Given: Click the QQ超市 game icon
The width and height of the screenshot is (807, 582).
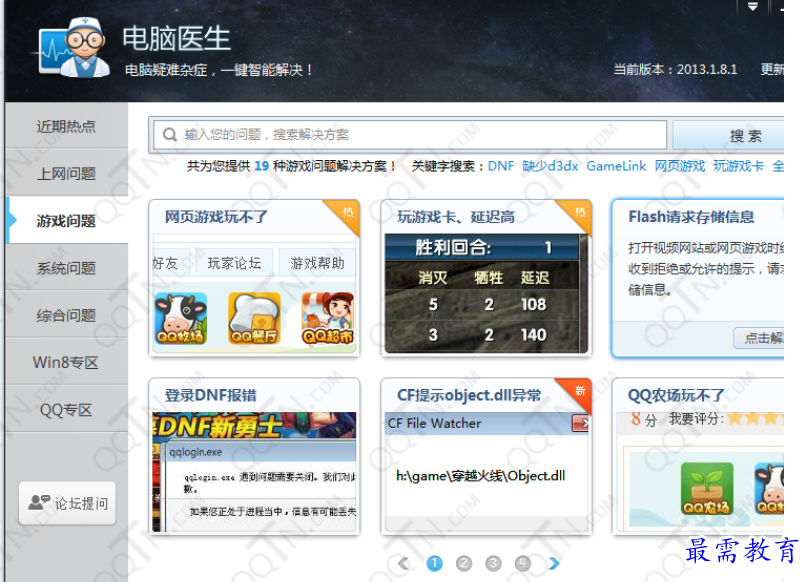Looking at the screenshot, I should [328, 319].
